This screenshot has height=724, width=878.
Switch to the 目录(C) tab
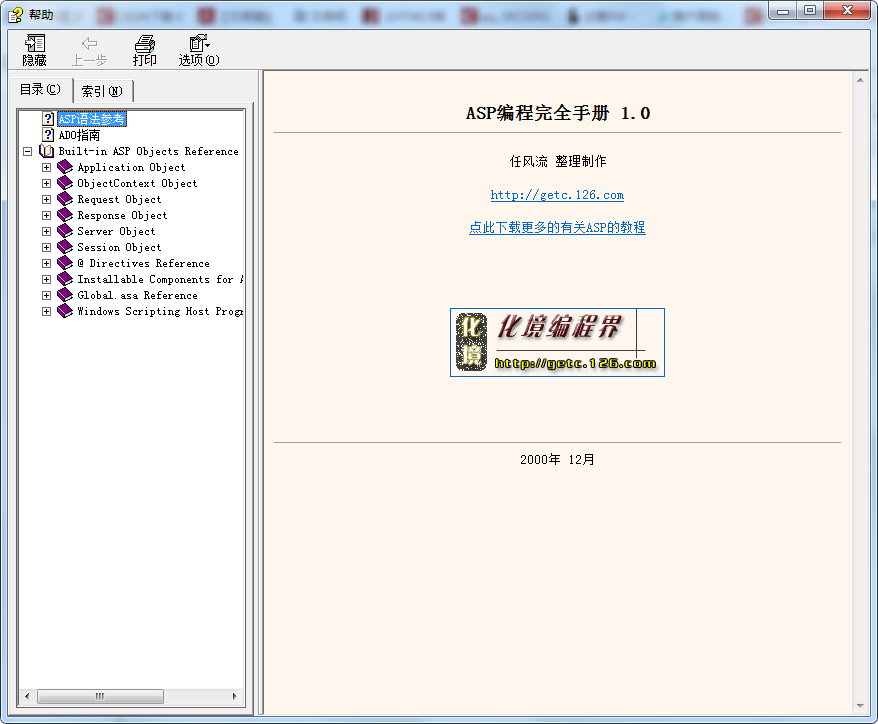point(38,89)
